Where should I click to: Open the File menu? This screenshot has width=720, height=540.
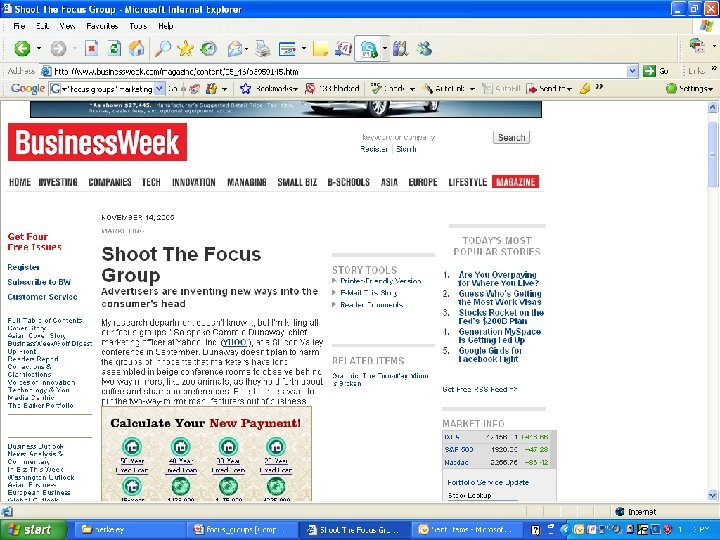coord(19,26)
